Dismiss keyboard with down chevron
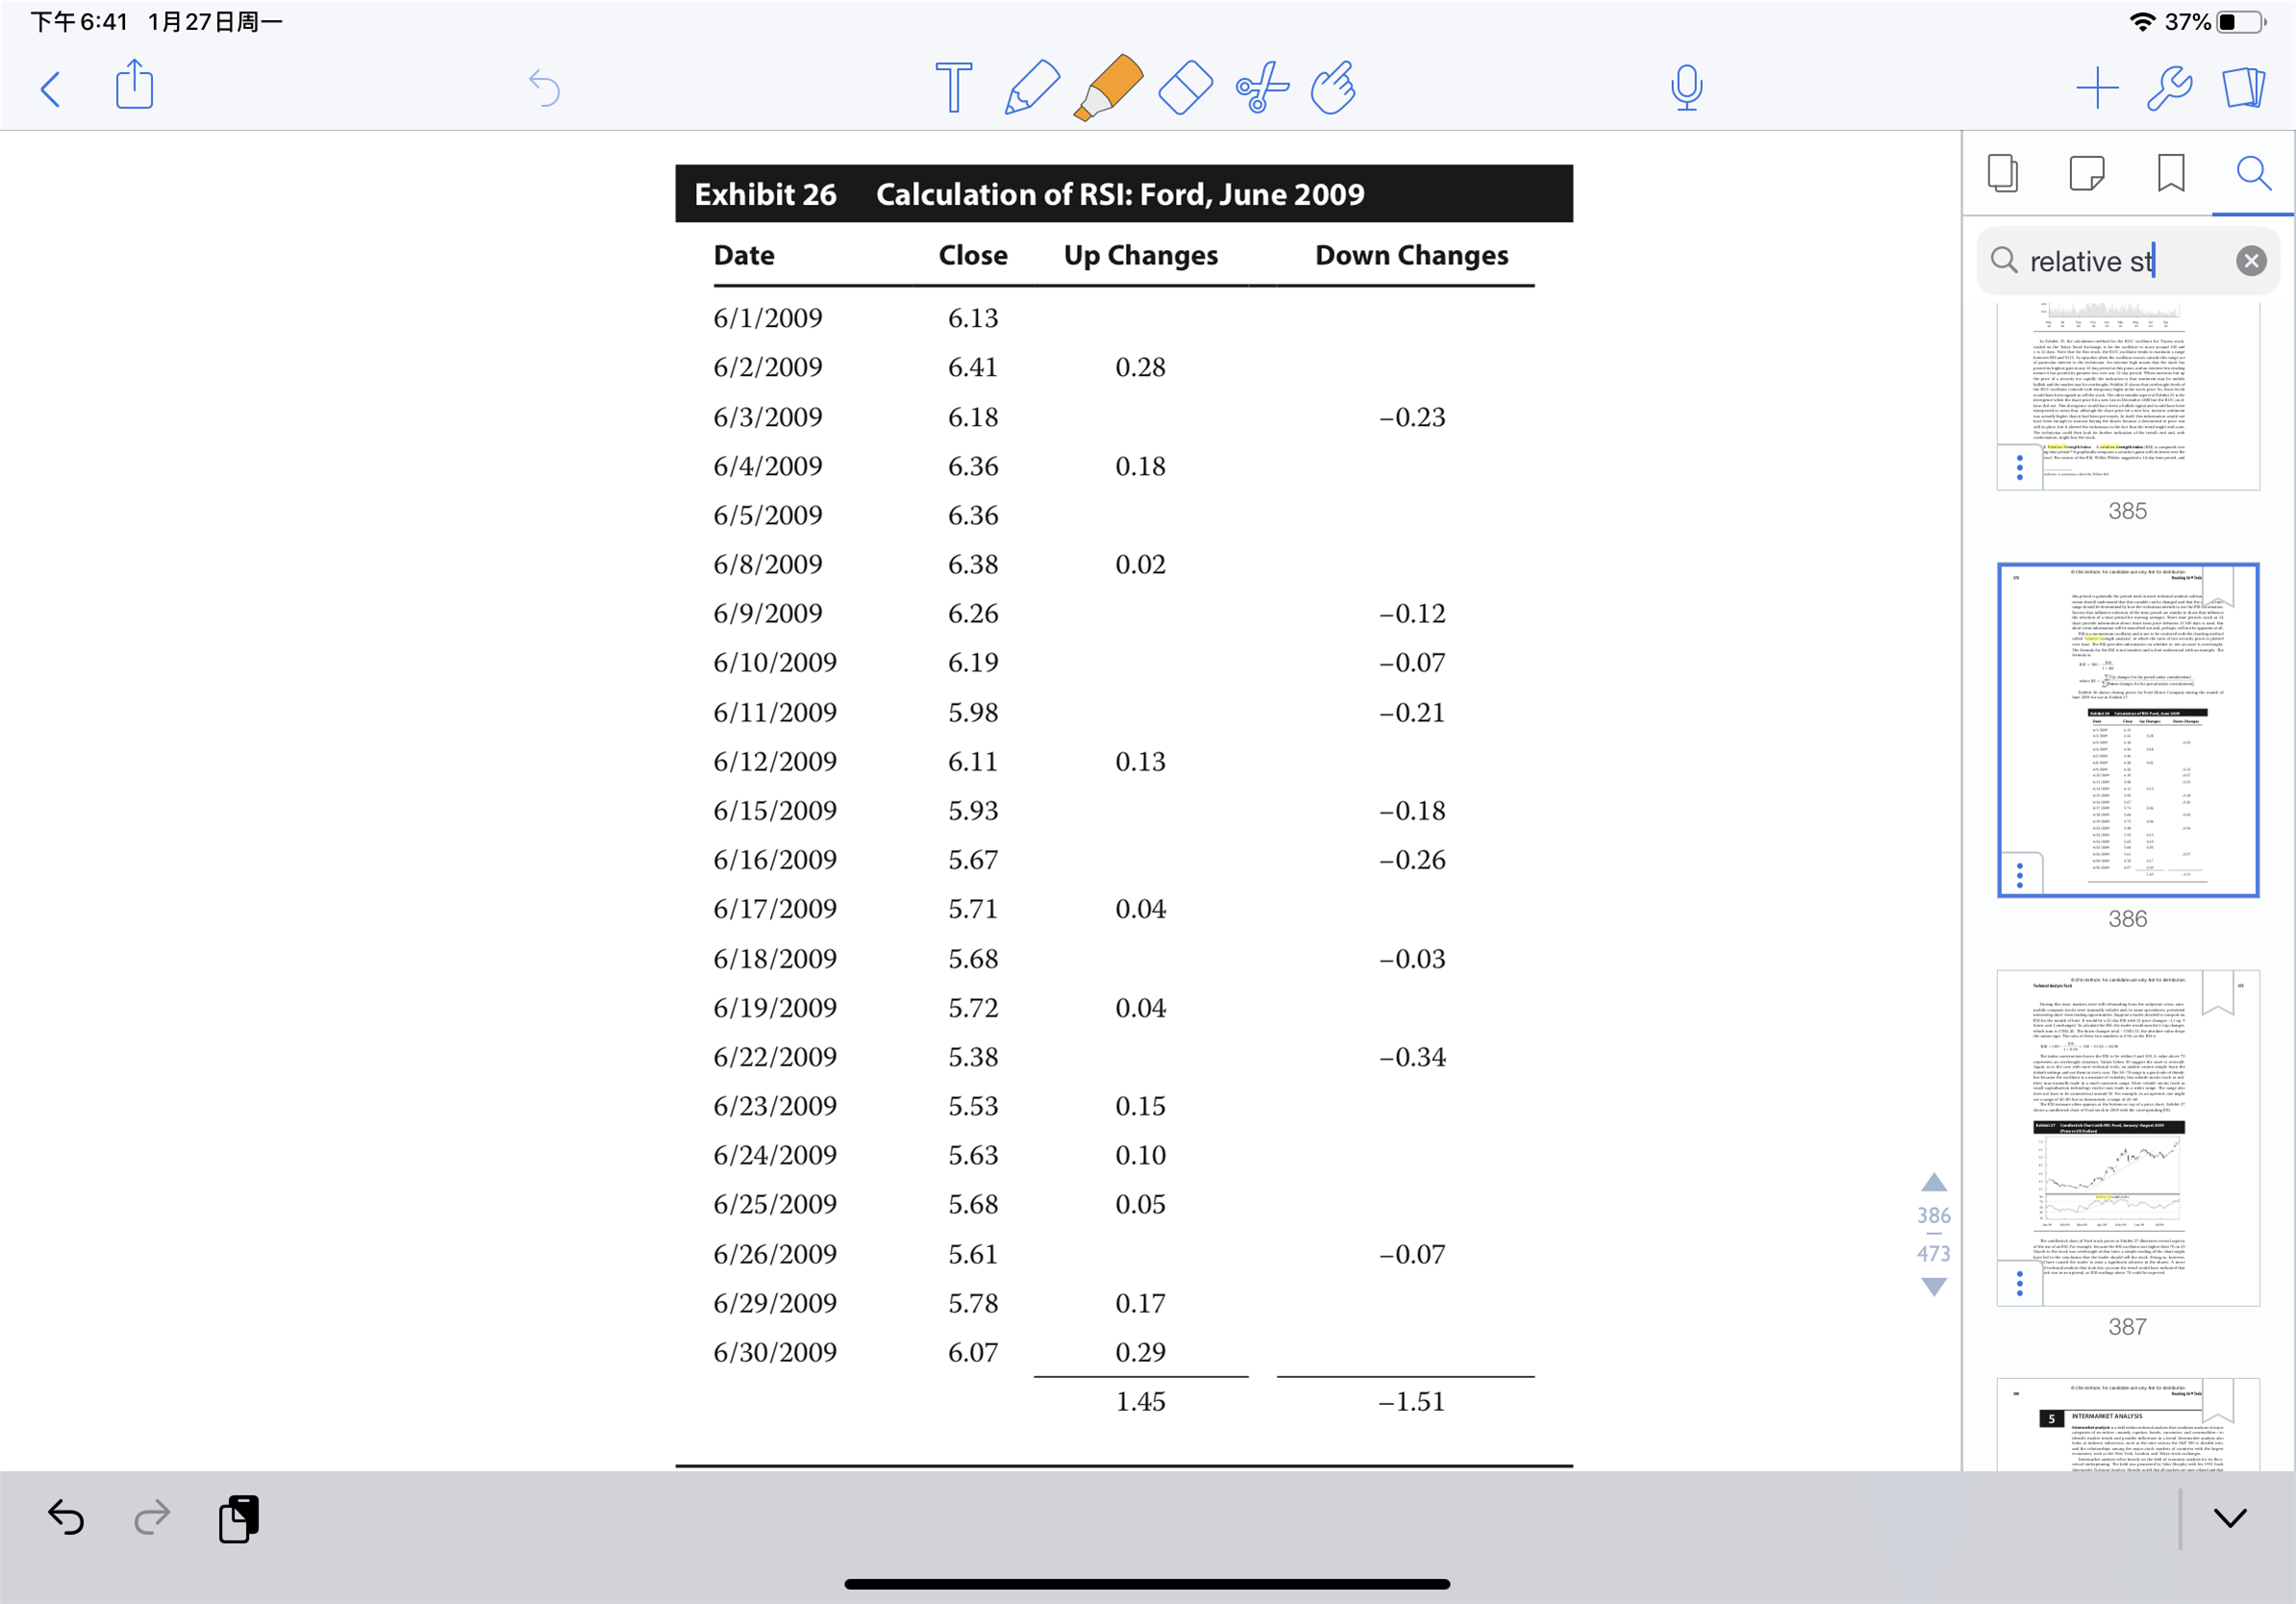Image resolution: width=2296 pixels, height=1604 pixels. coord(2229,1518)
